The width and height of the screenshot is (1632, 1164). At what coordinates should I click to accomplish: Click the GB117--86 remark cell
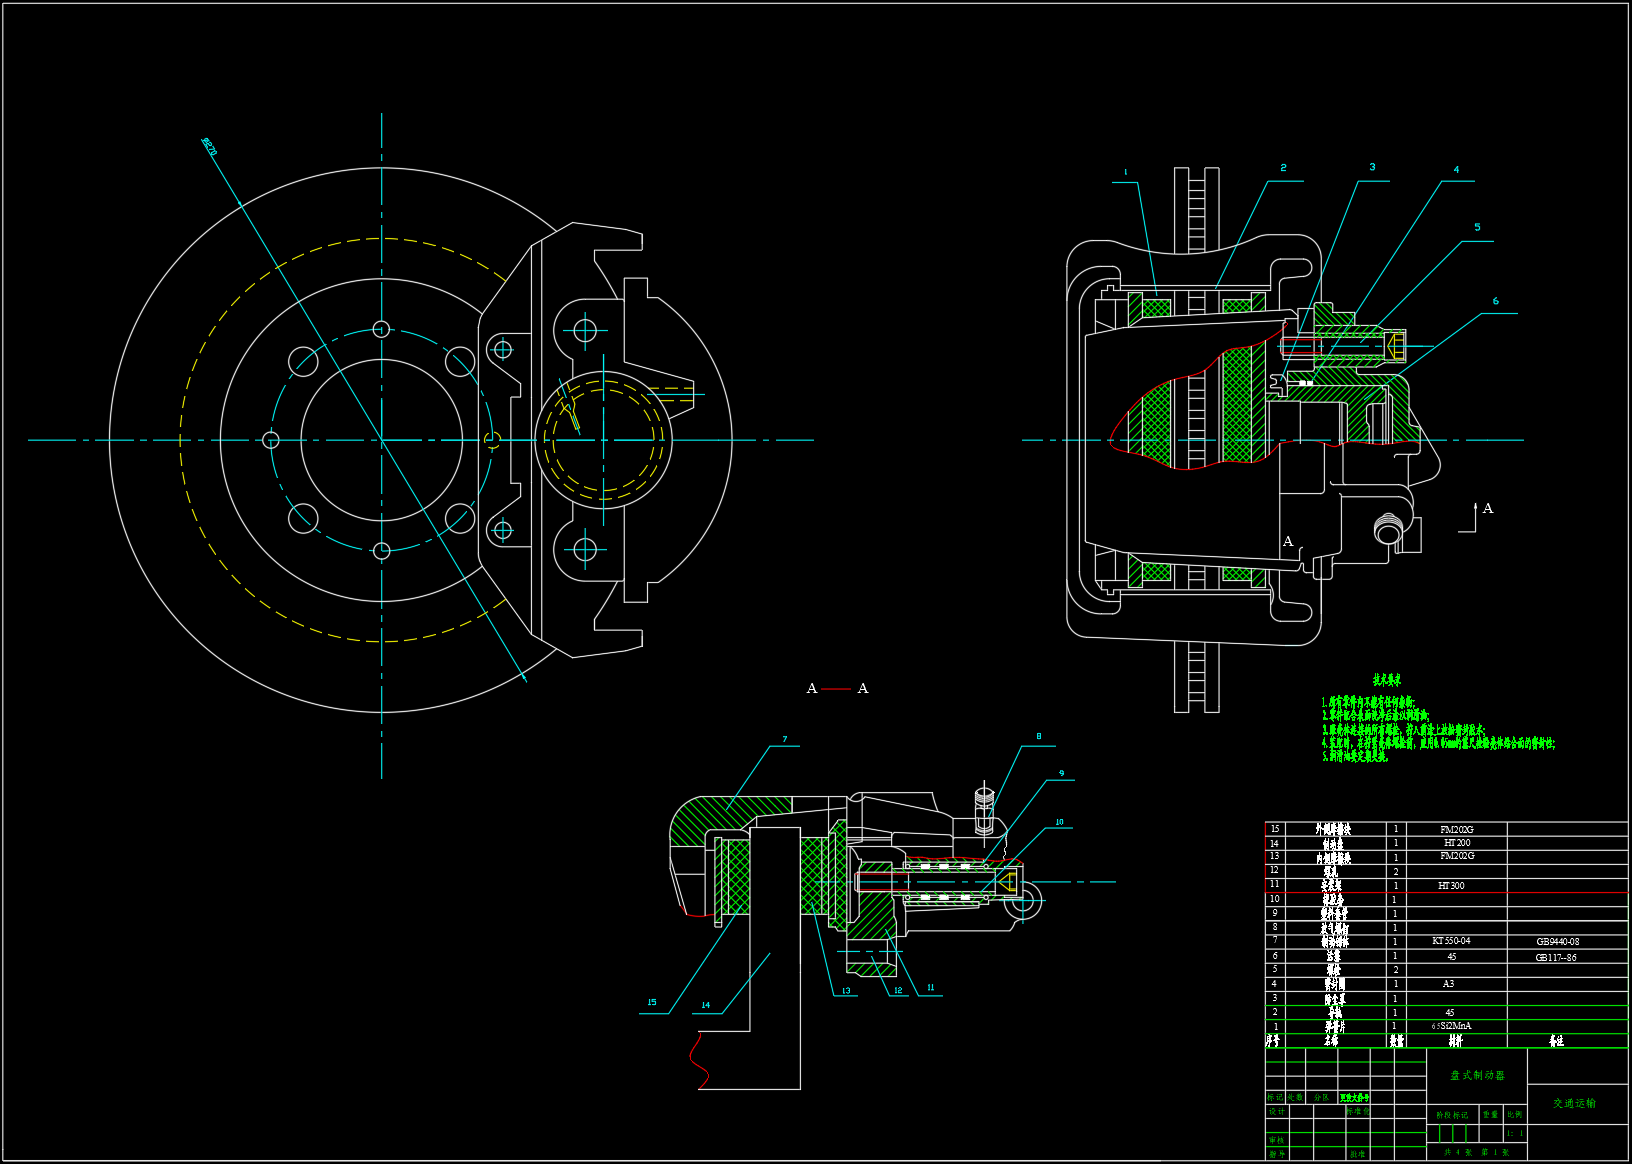coord(1556,958)
